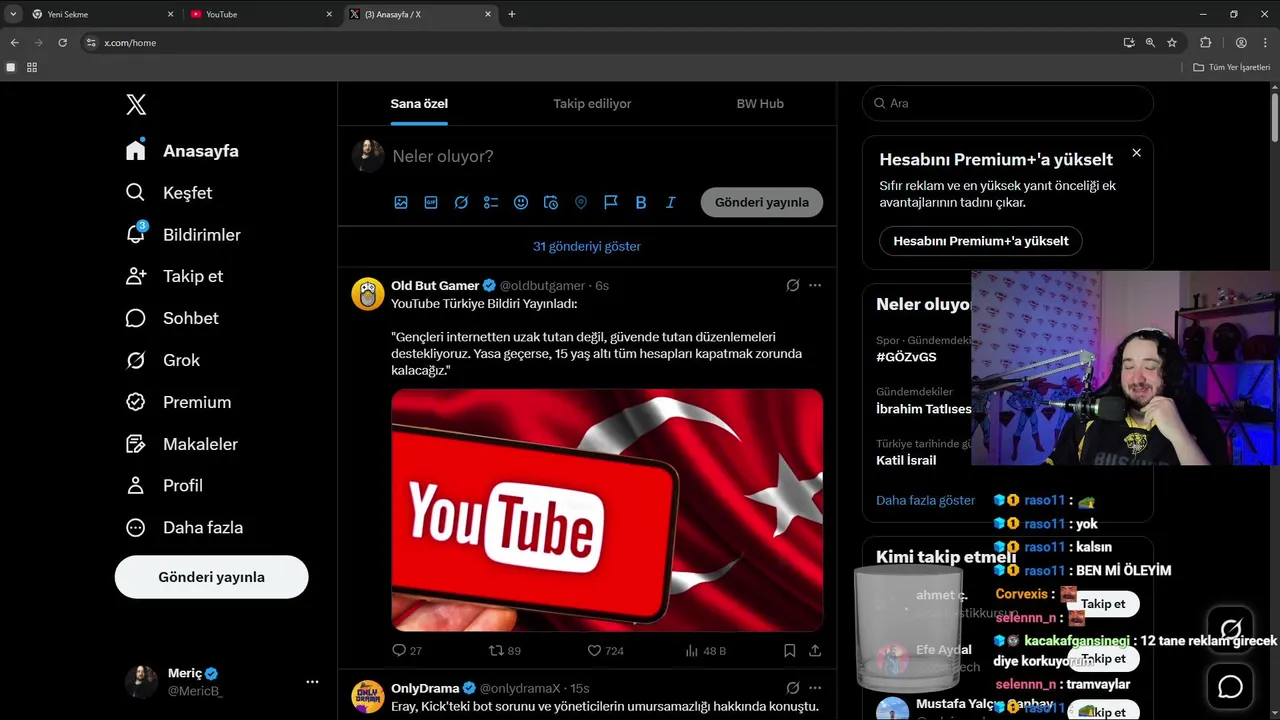This screenshot has height=720, width=1280.
Task: Open Bildirimler notifications
Action: click(183, 235)
